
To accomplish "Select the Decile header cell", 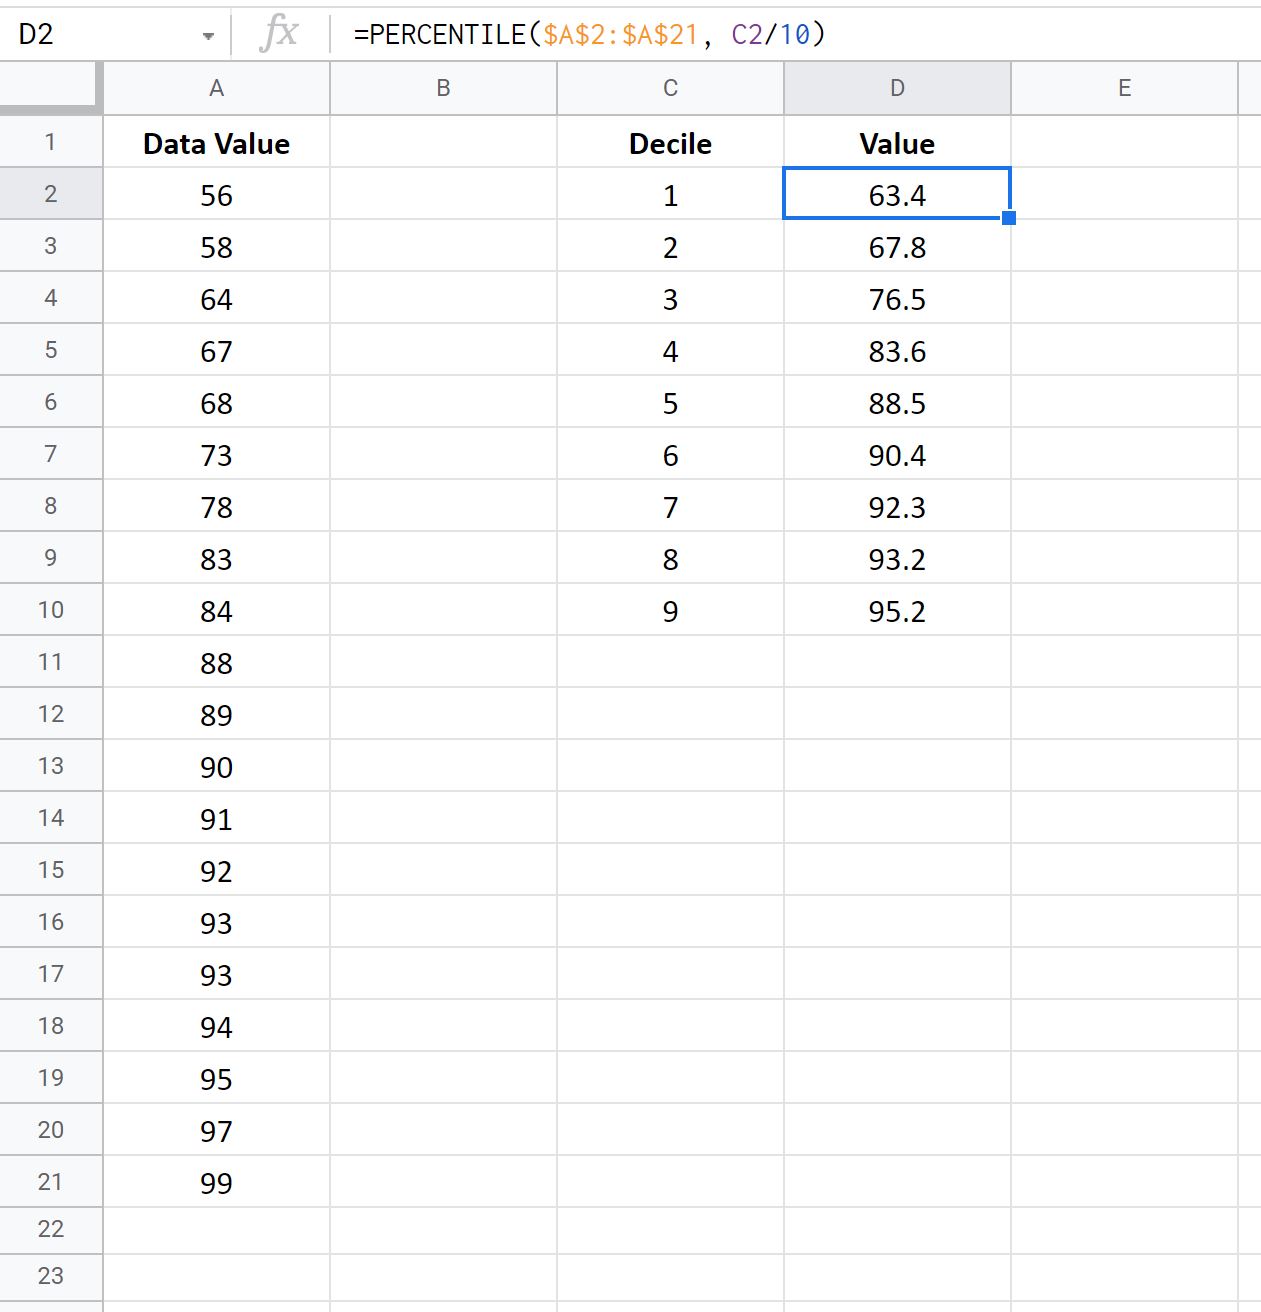I will pyautogui.click(x=669, y=142).
